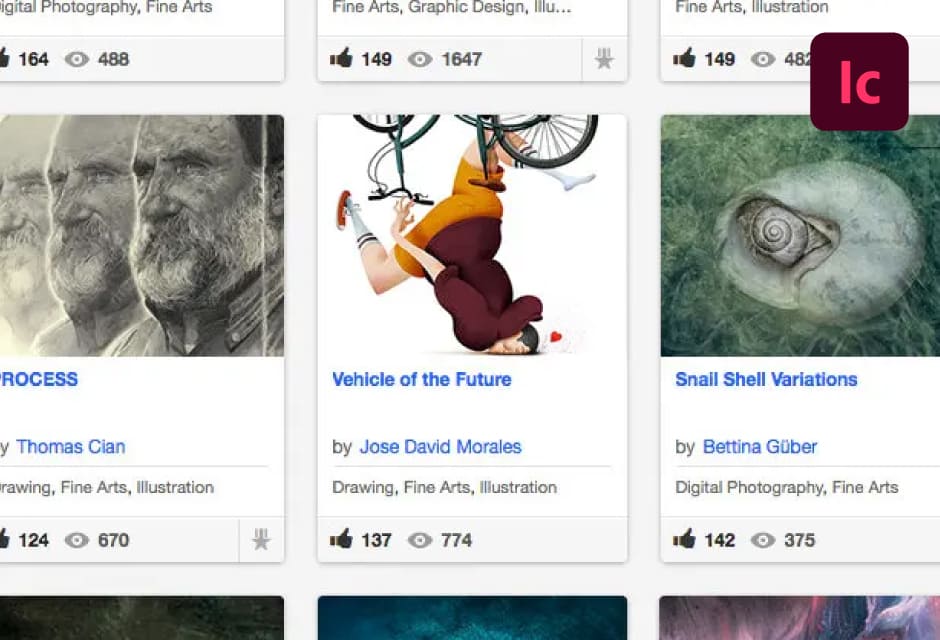
Task: Click the eye icon showing 375 views
Action: (762, 540)
